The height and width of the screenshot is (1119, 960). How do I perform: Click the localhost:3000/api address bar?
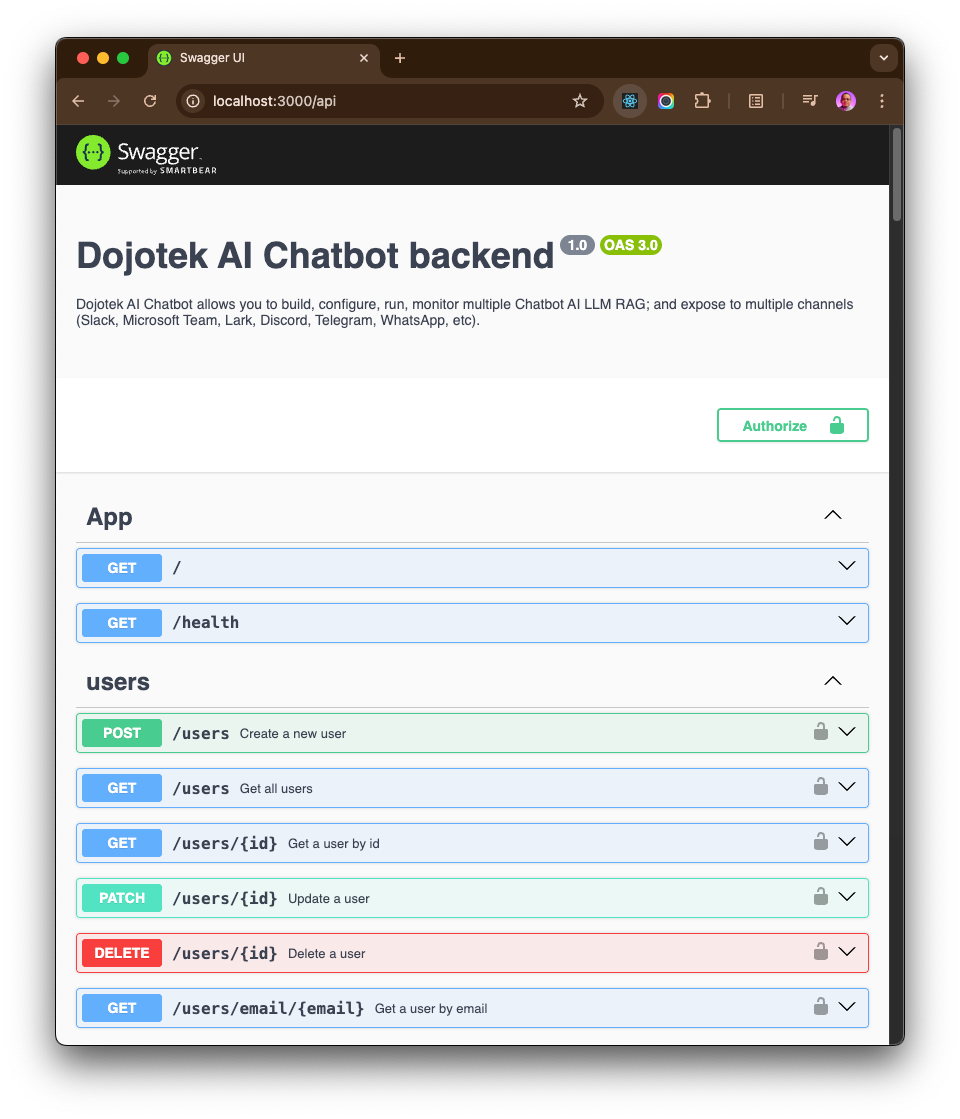pos(380,101)
